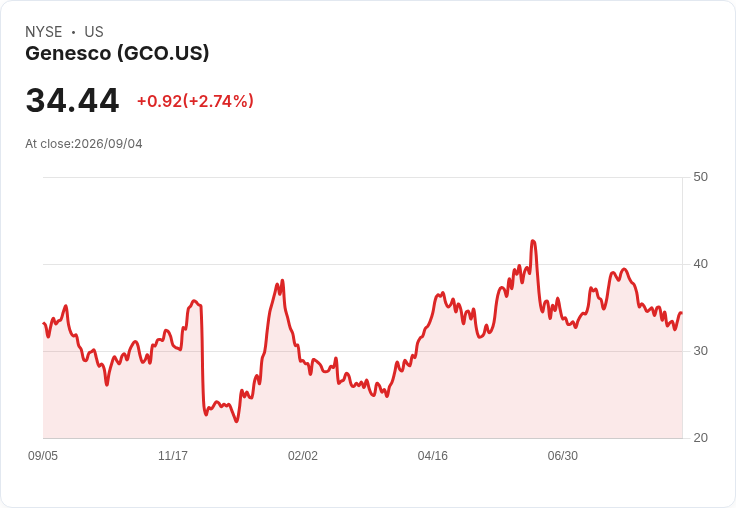
Task: Click the 04/16 x-axis date label
Action: [x=433, y=456]
